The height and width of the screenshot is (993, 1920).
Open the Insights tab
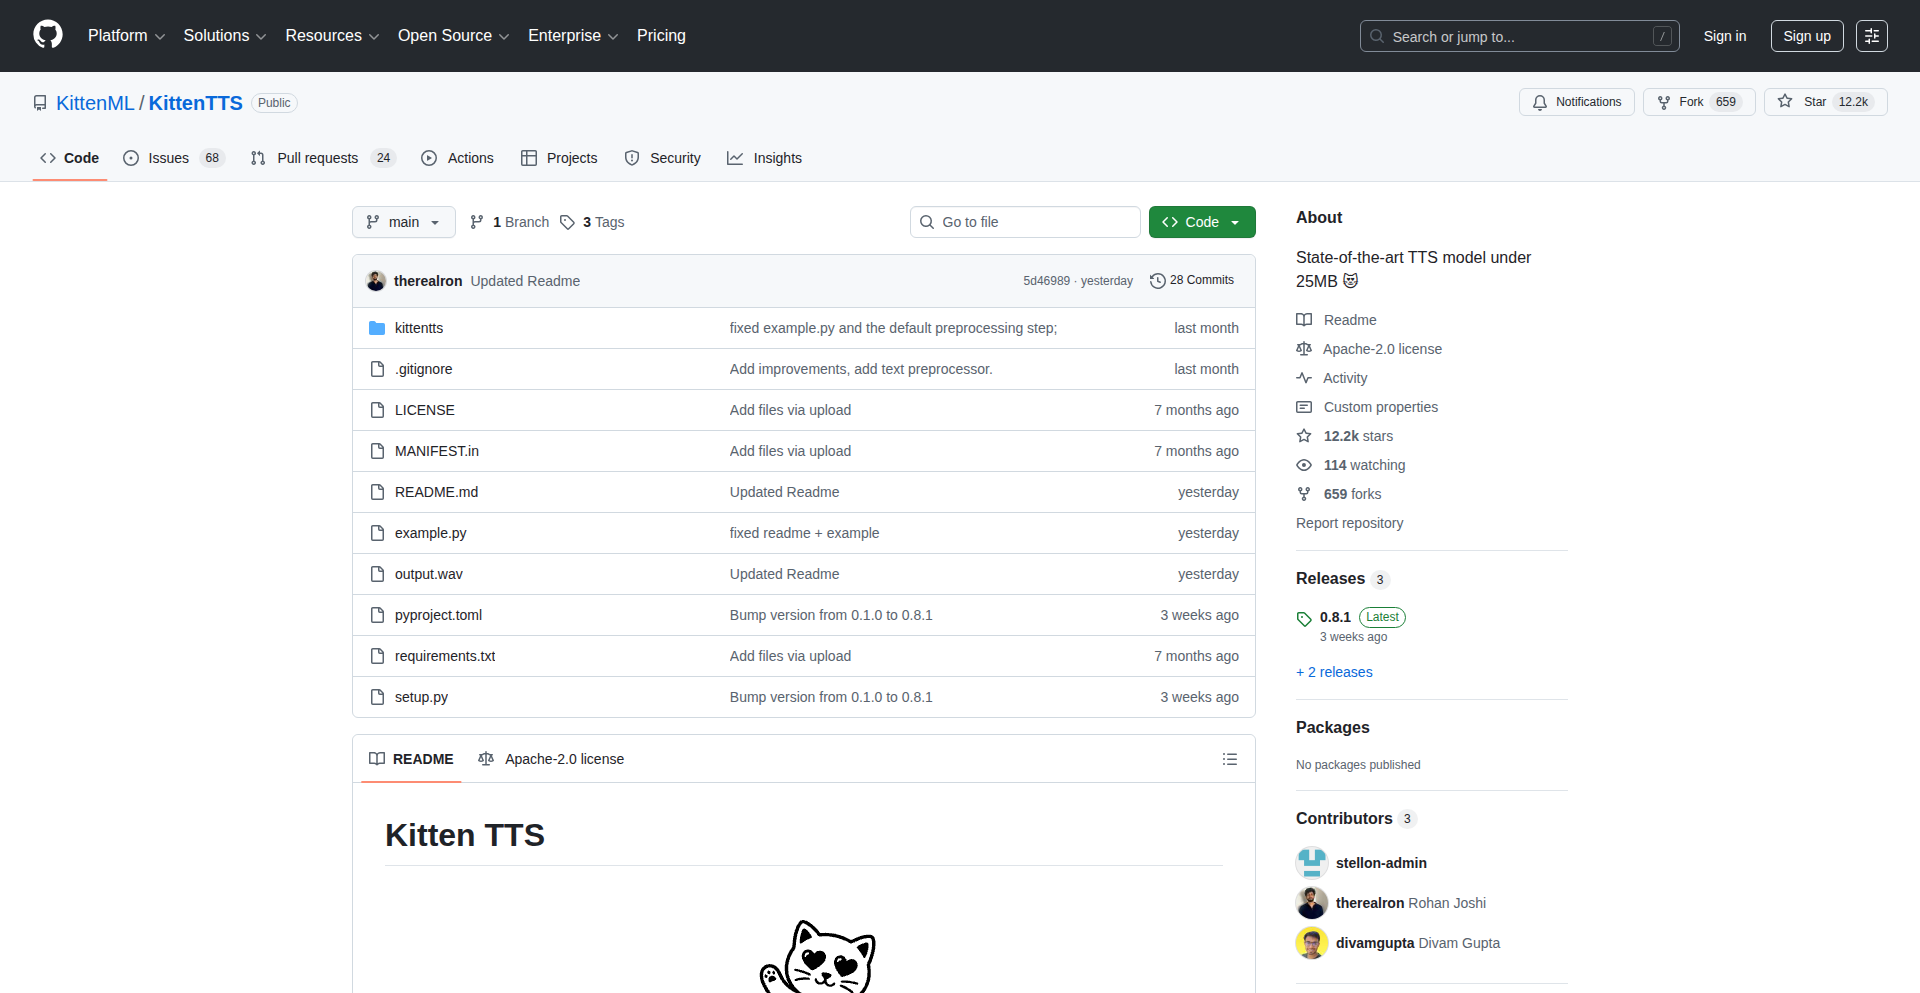pos(765,158)
